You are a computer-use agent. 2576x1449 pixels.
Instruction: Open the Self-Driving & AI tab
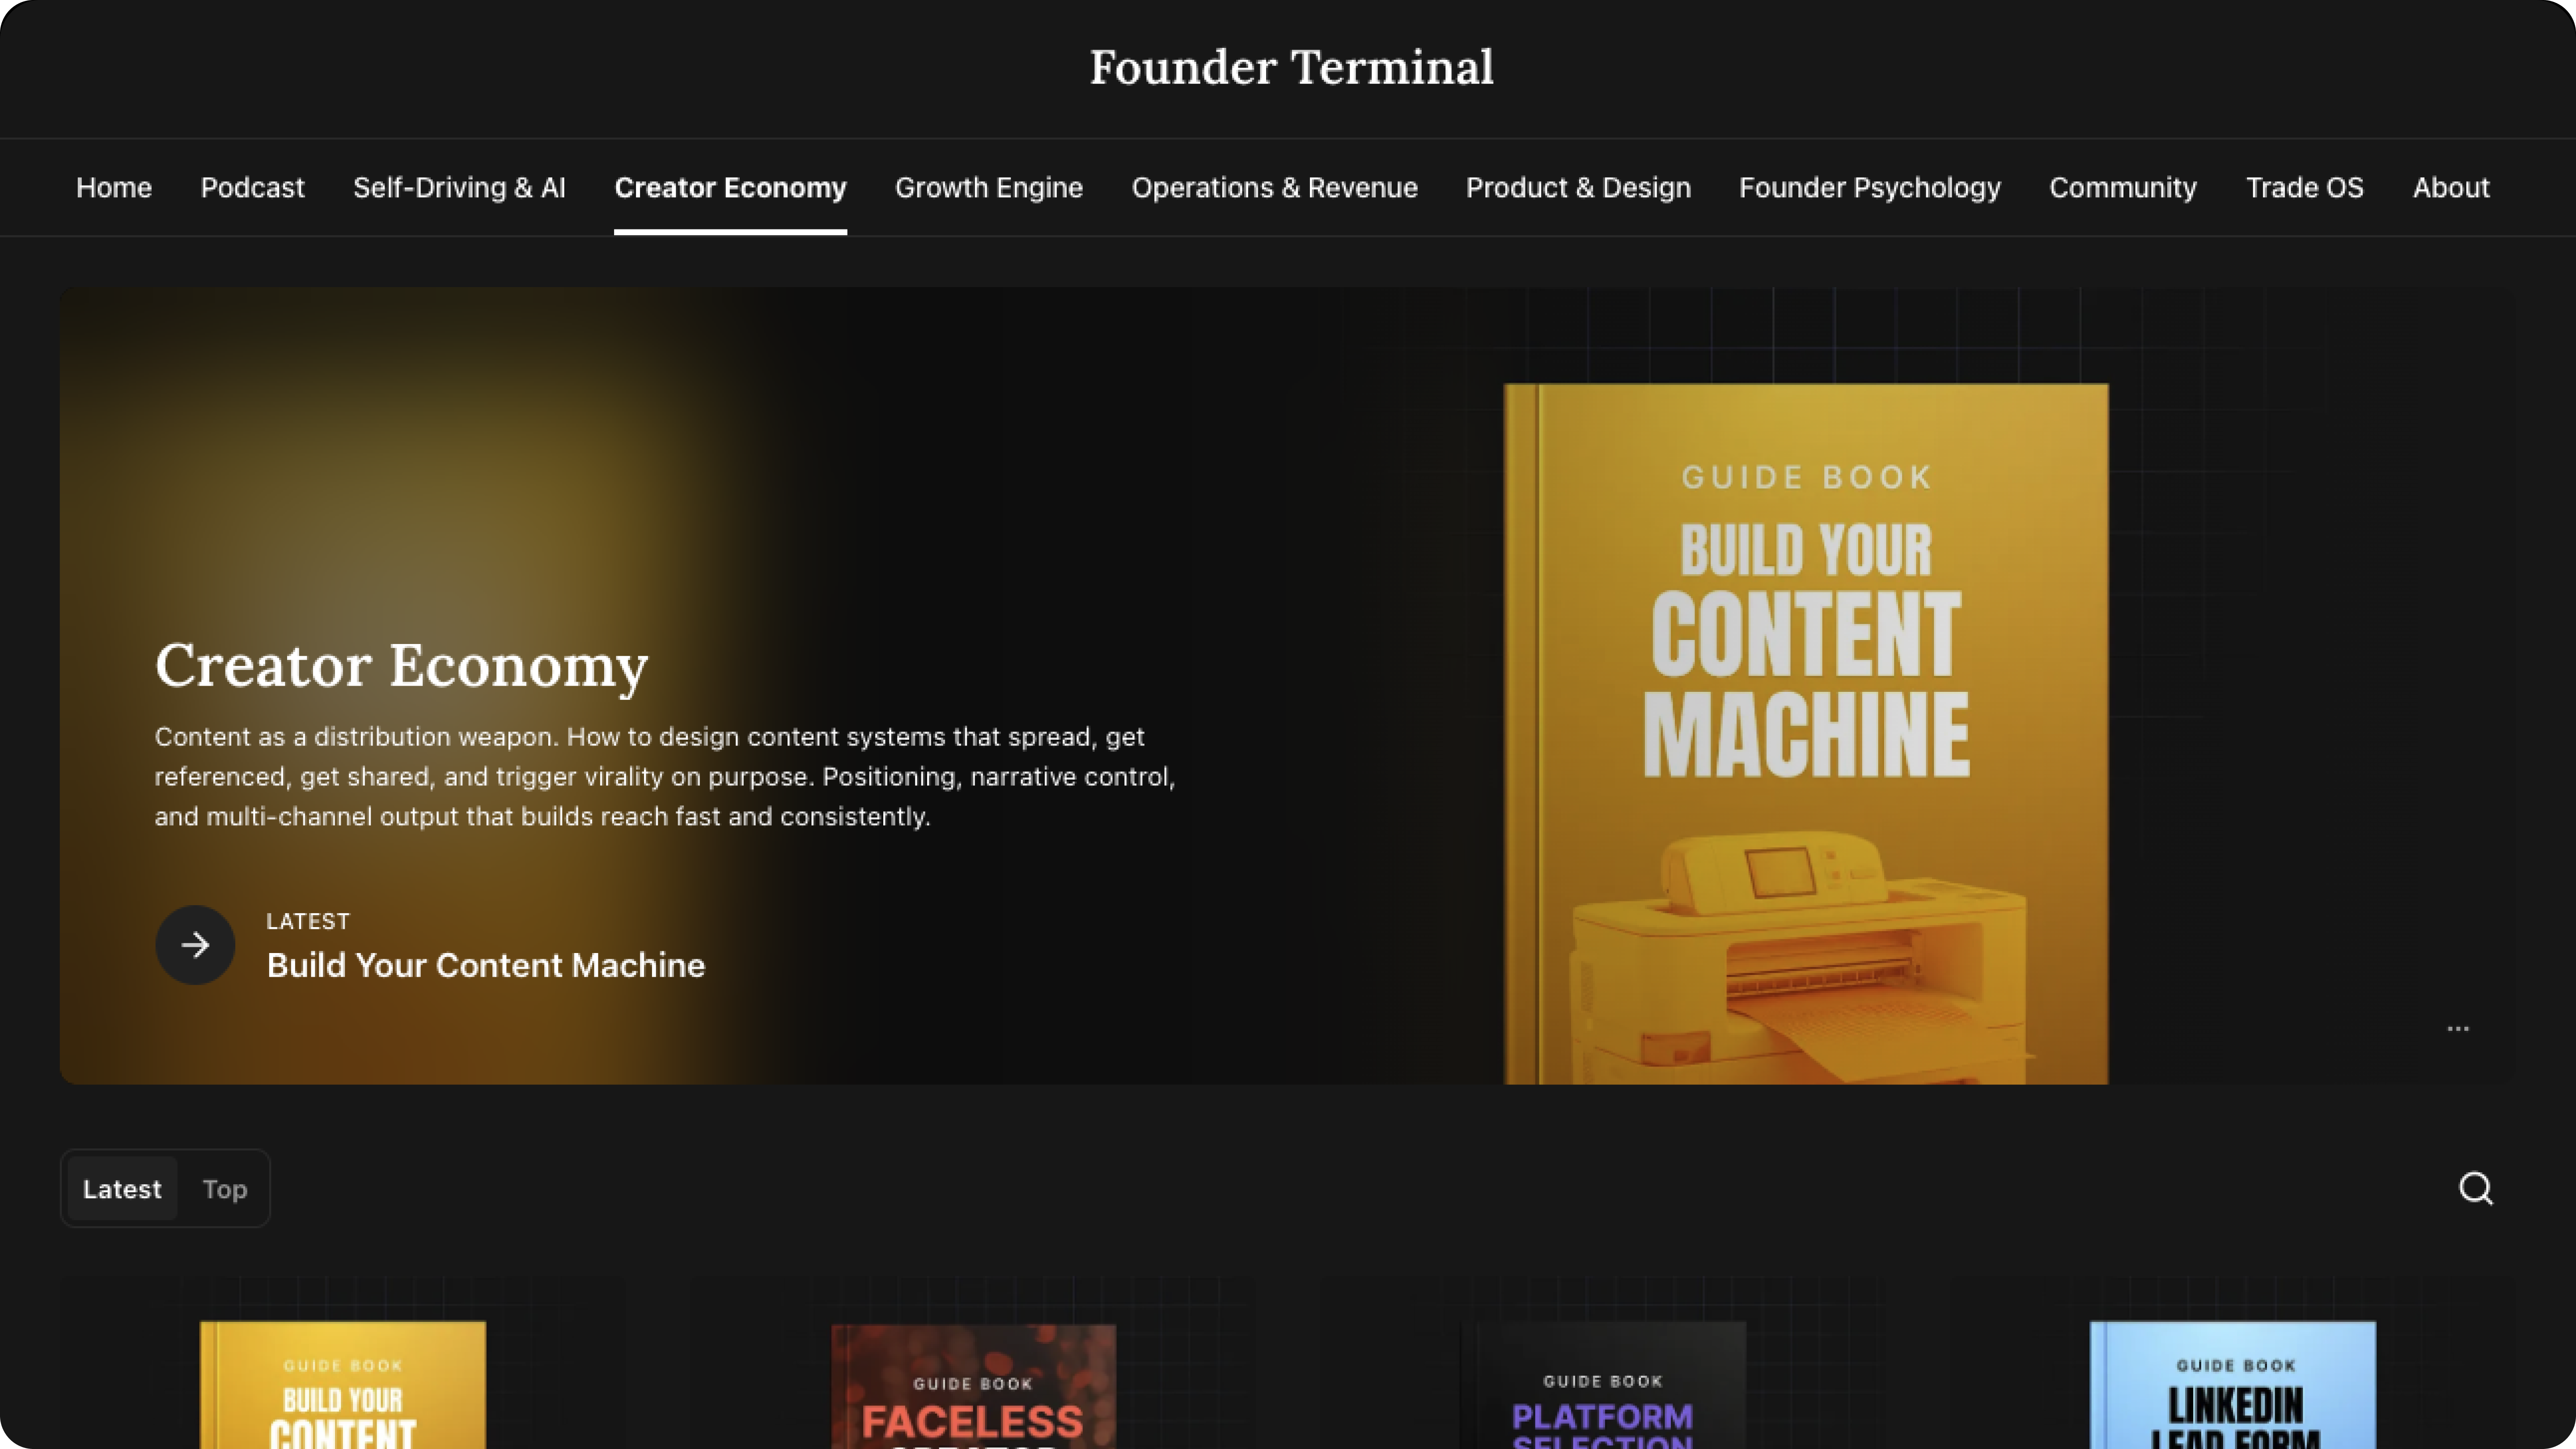(459, 188)
